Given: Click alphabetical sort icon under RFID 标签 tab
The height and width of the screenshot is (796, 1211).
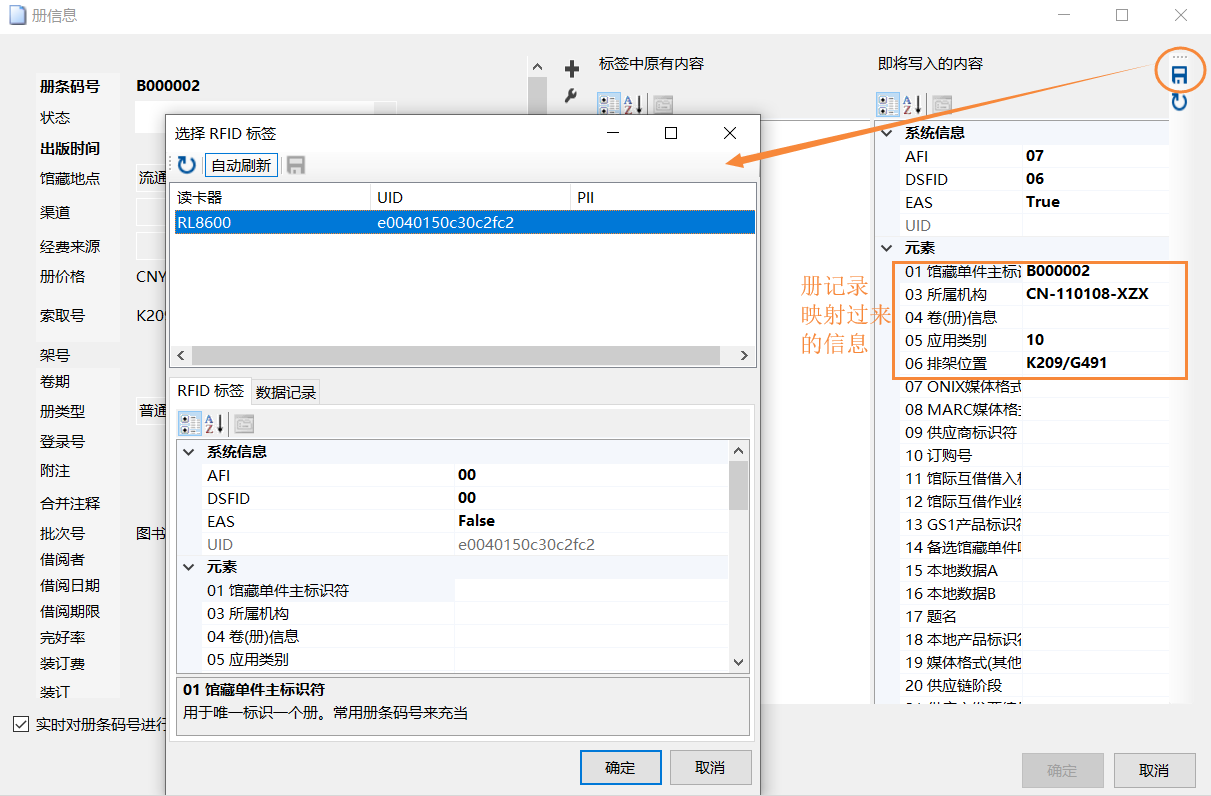Looking at the screenshot, I should click(214, 423).
